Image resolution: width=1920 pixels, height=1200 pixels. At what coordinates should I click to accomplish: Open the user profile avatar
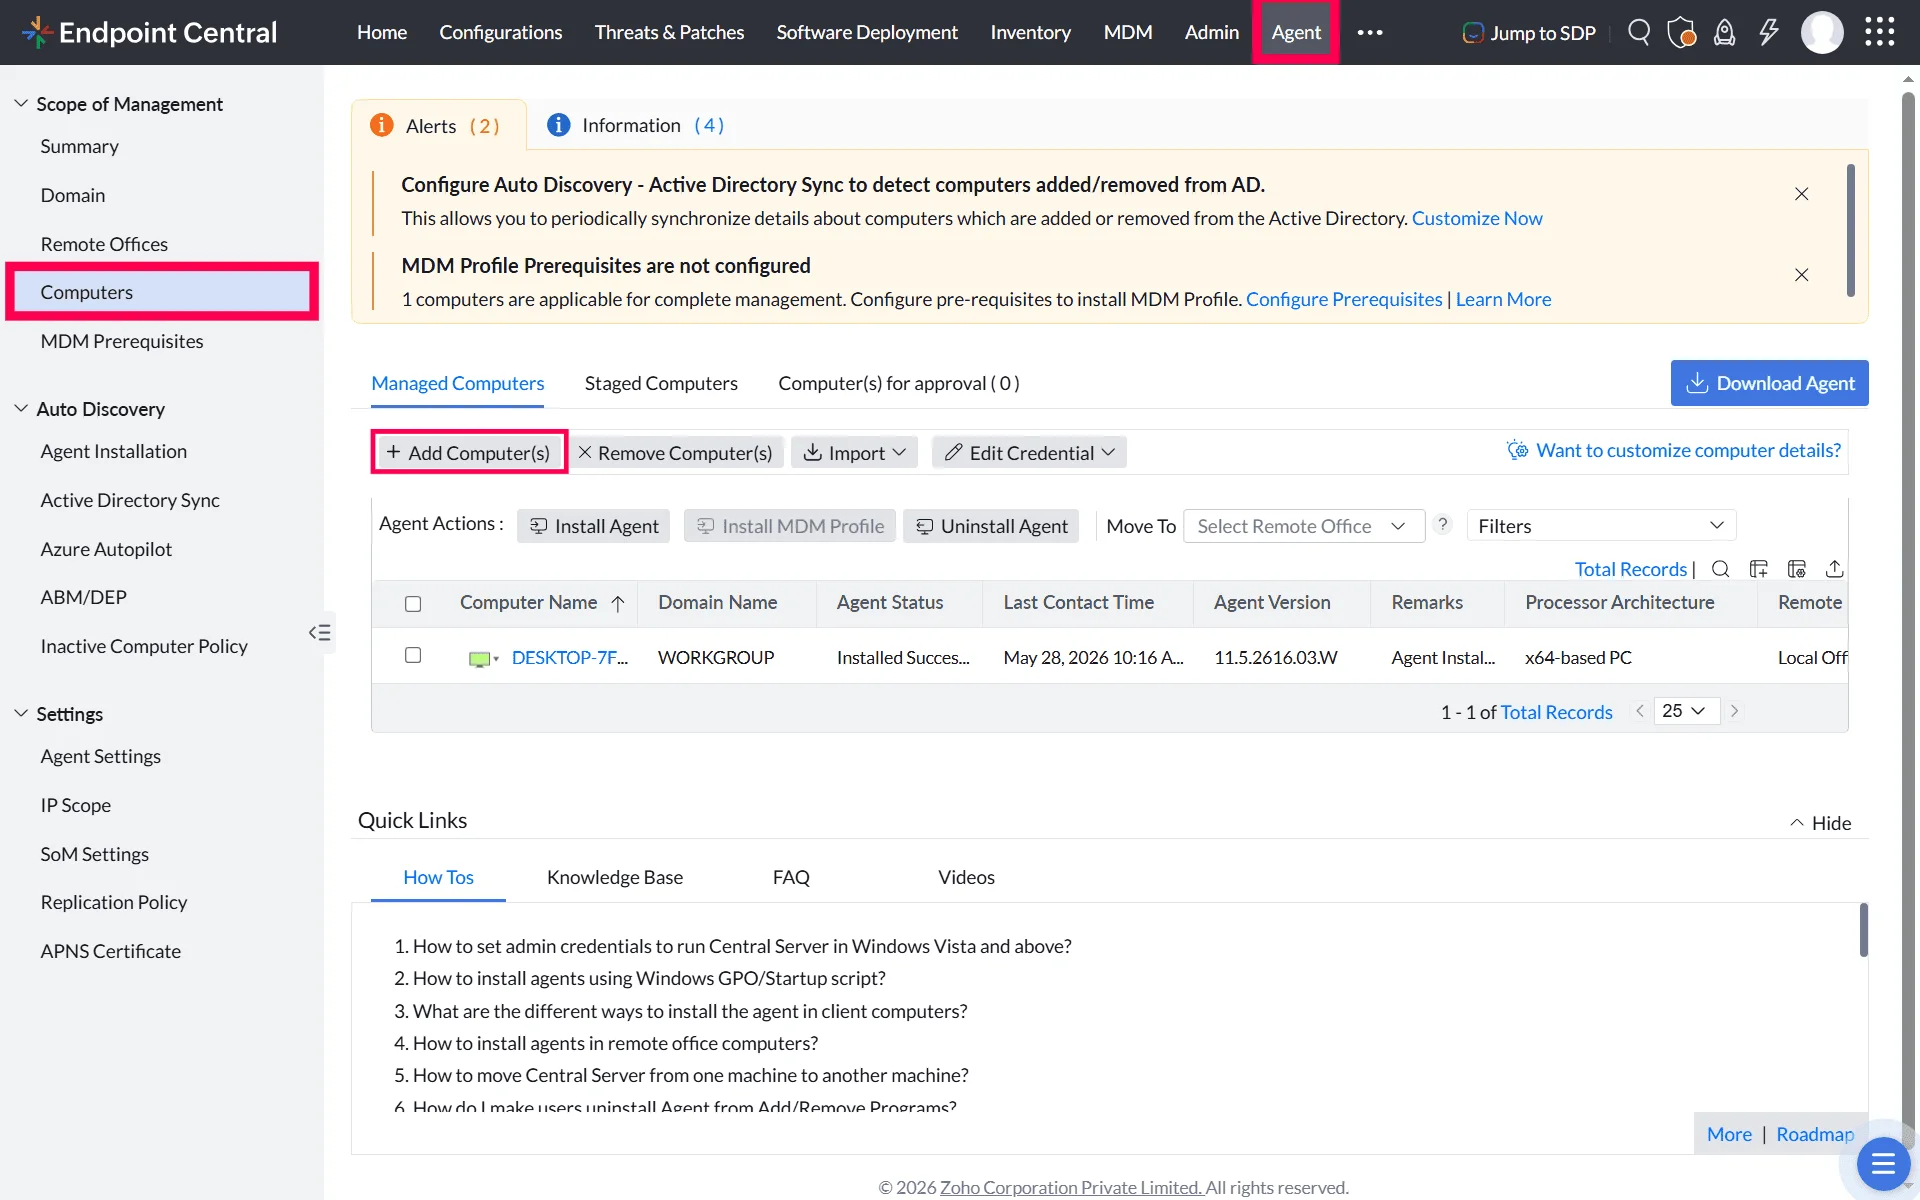(x=1822, y=32)
